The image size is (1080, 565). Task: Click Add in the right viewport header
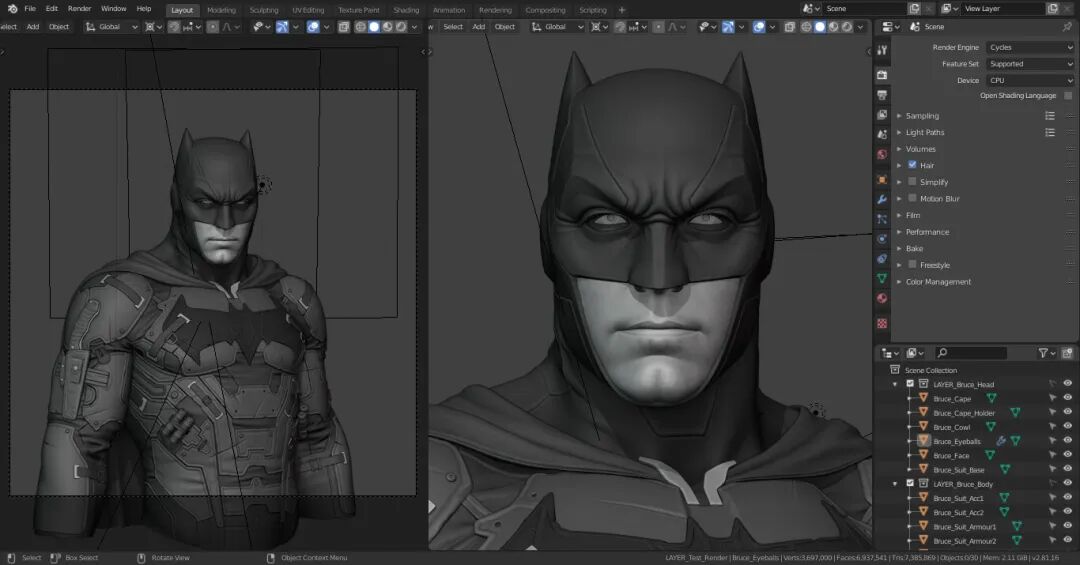point(479,27)
